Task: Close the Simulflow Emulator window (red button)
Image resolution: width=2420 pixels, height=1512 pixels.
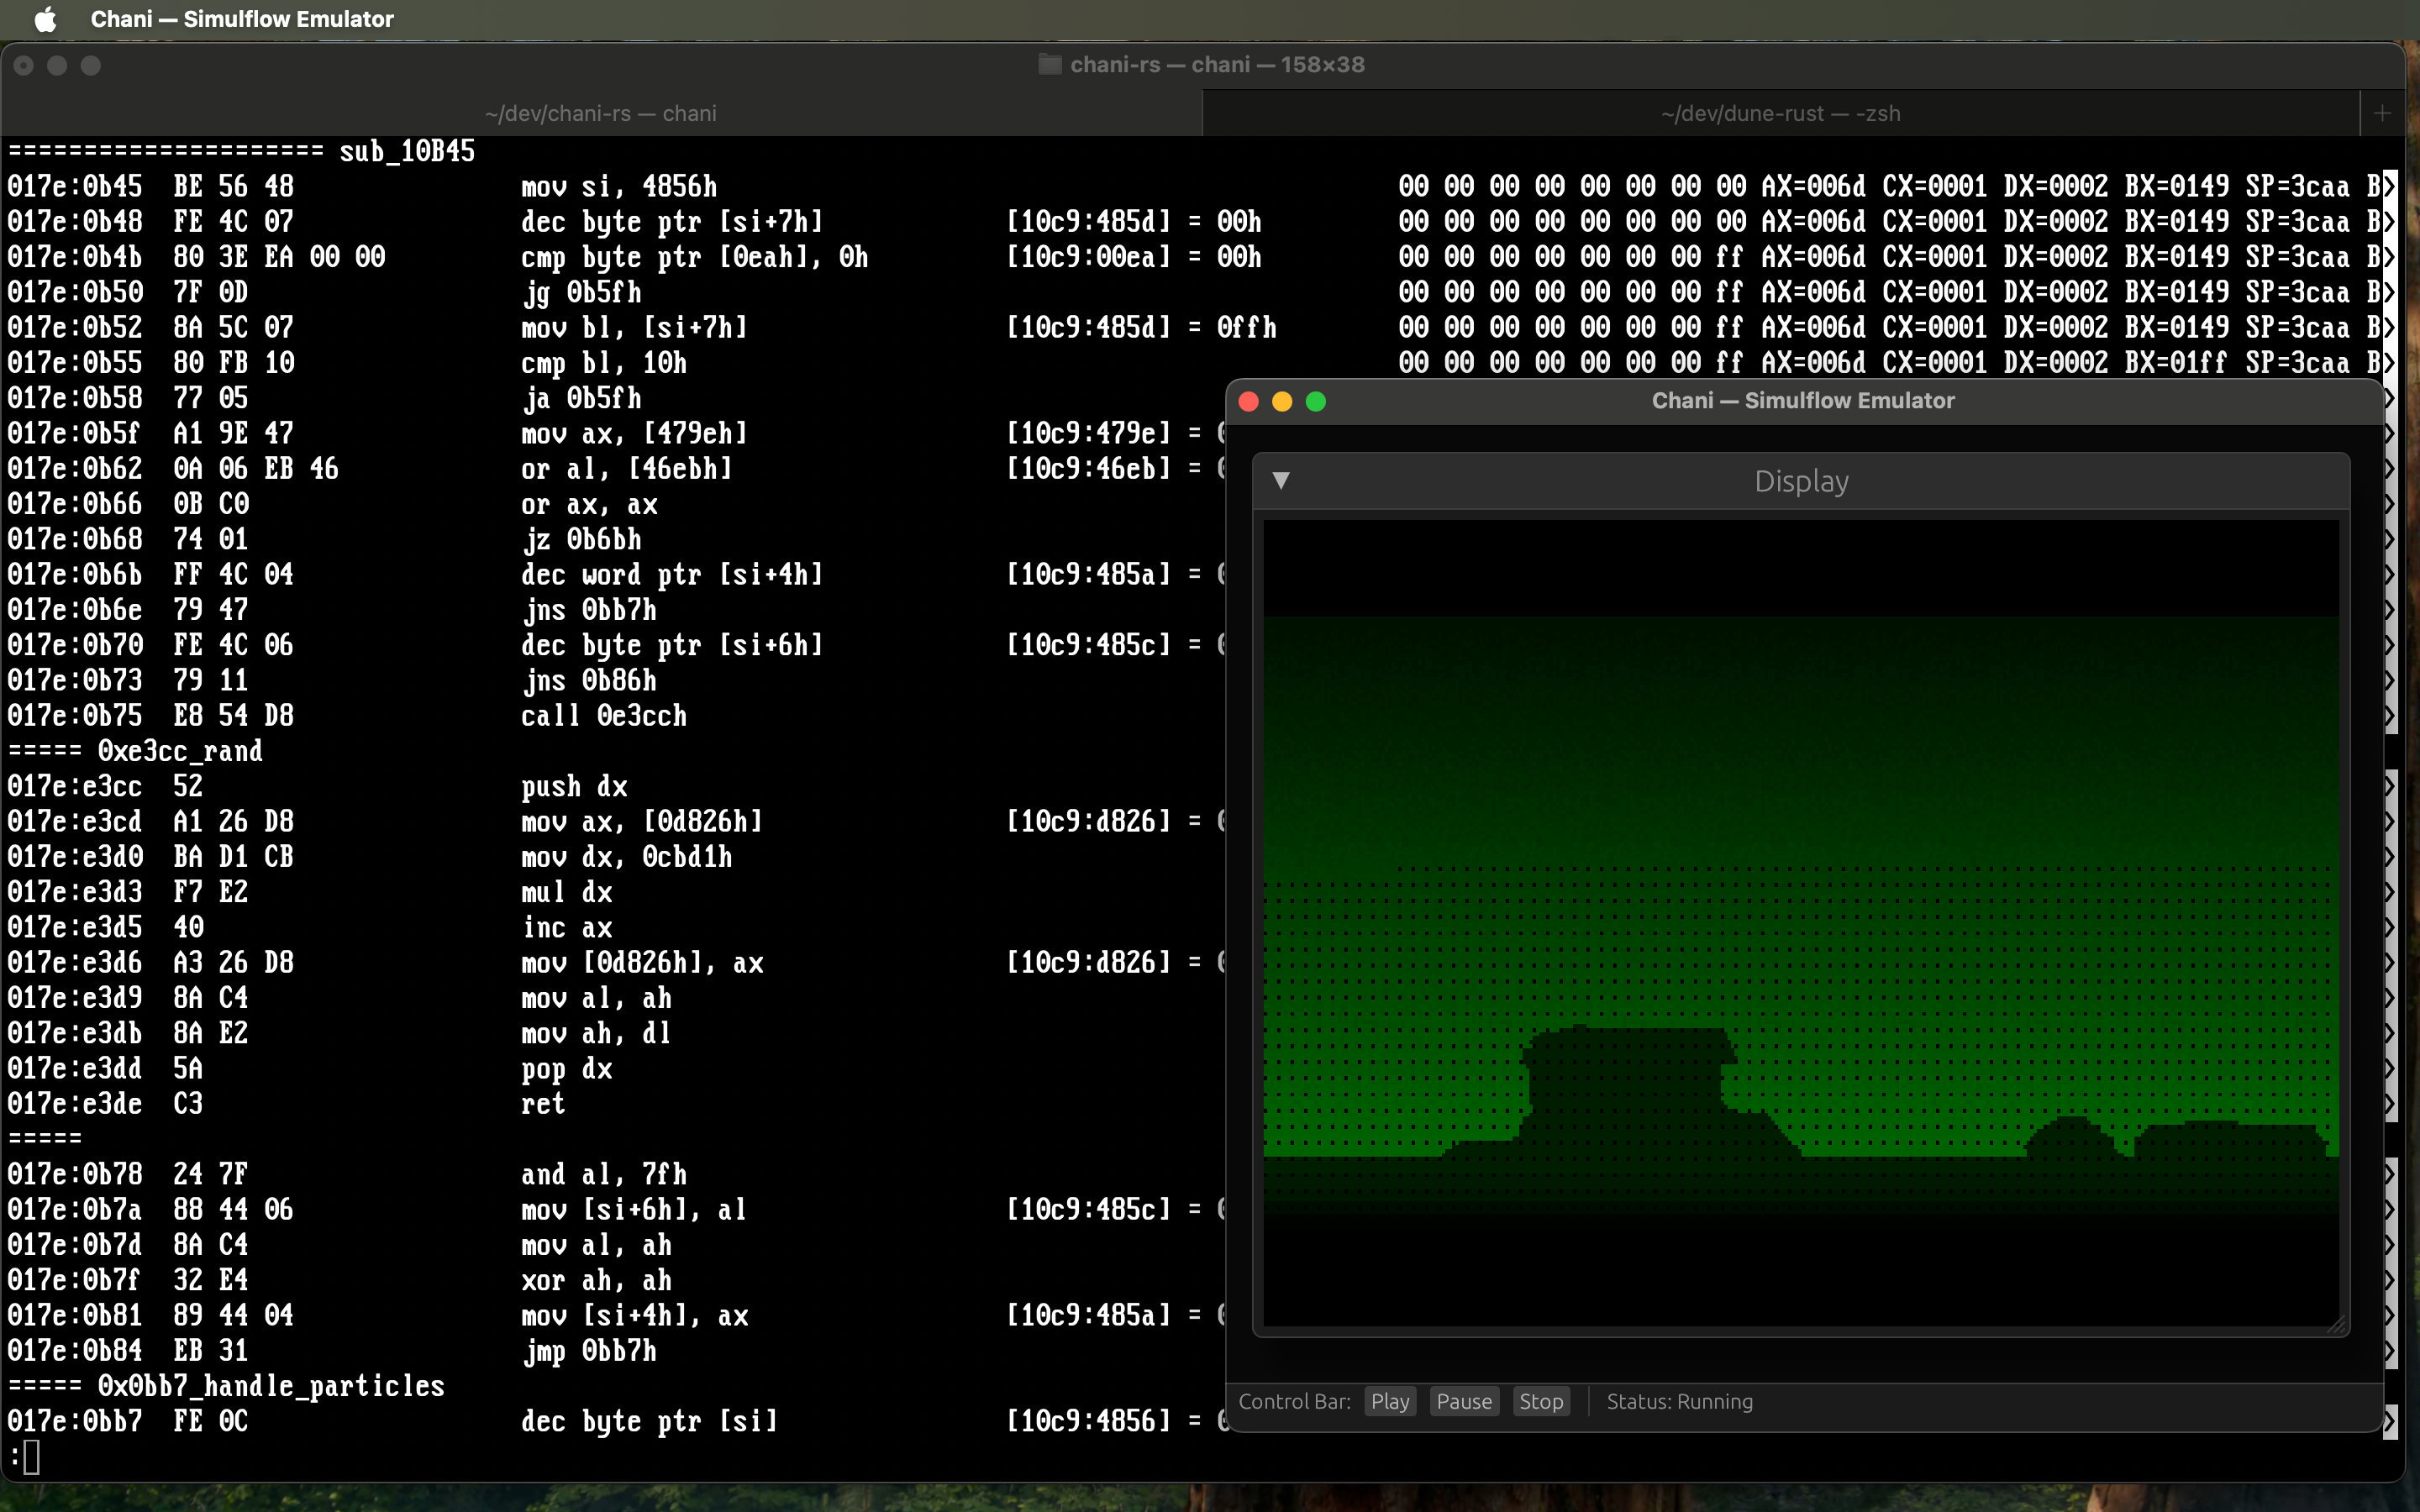Action: (1248, 401)
